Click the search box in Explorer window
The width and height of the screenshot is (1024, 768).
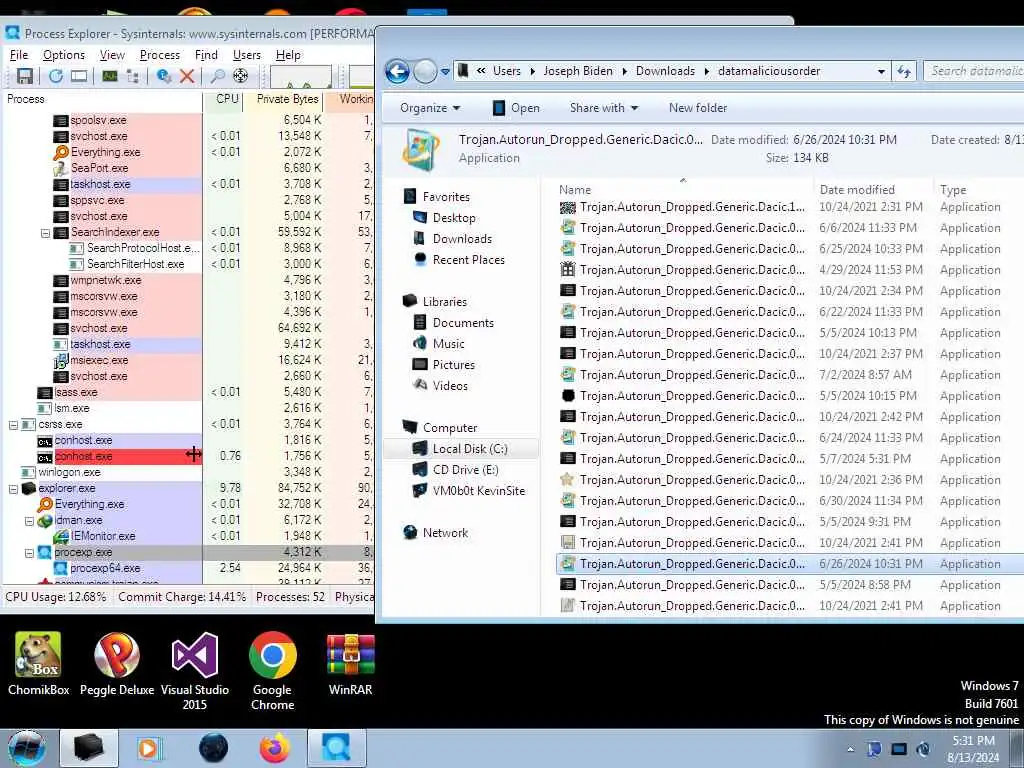coord(974,71)
